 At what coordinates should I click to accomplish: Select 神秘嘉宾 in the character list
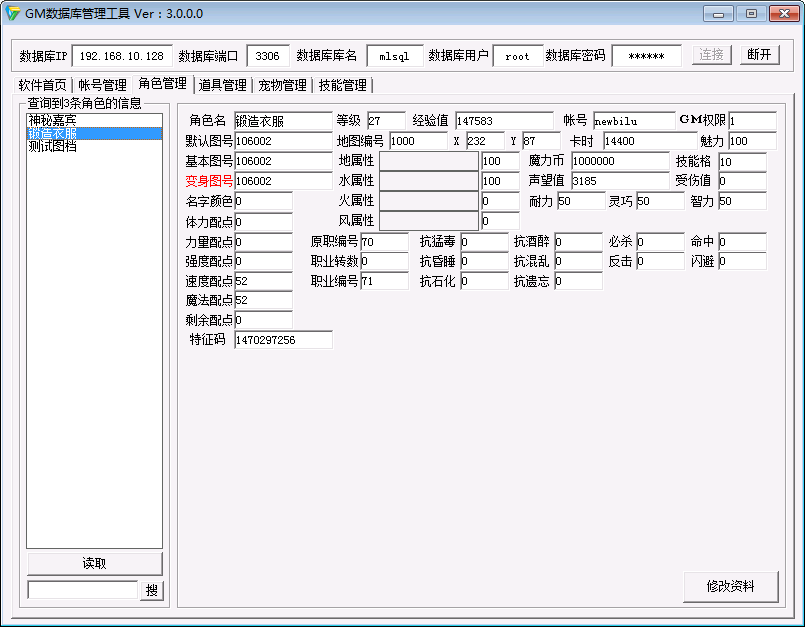(x=52, y=120)
